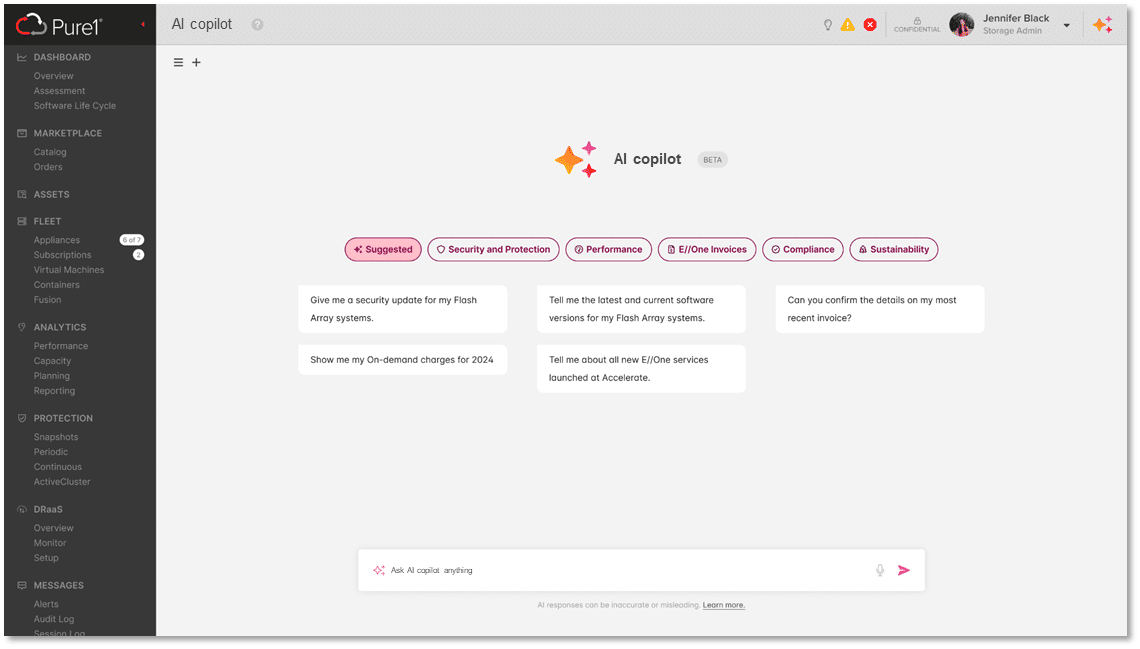Click the help question mark icon
The width and height of the screenshot is (1140, 649).
point(257,25)
